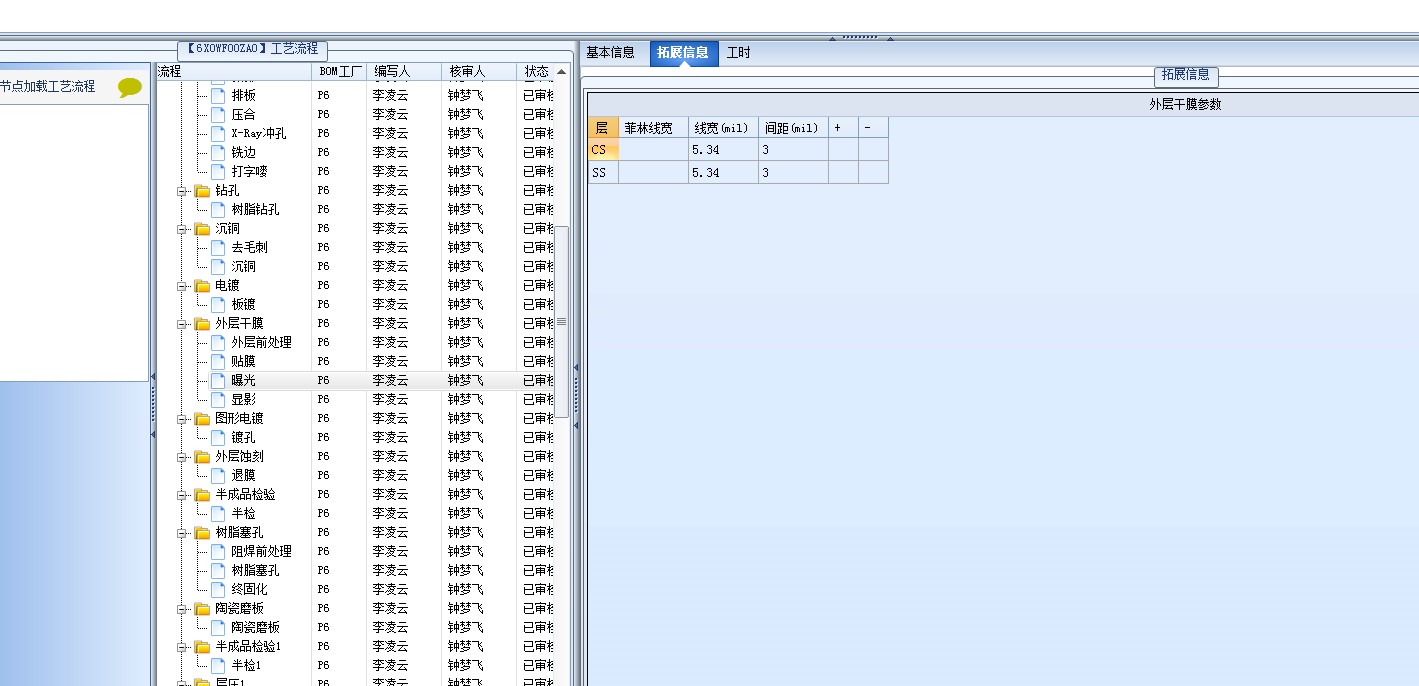Click the 编写人 column header

click(404, 72)
